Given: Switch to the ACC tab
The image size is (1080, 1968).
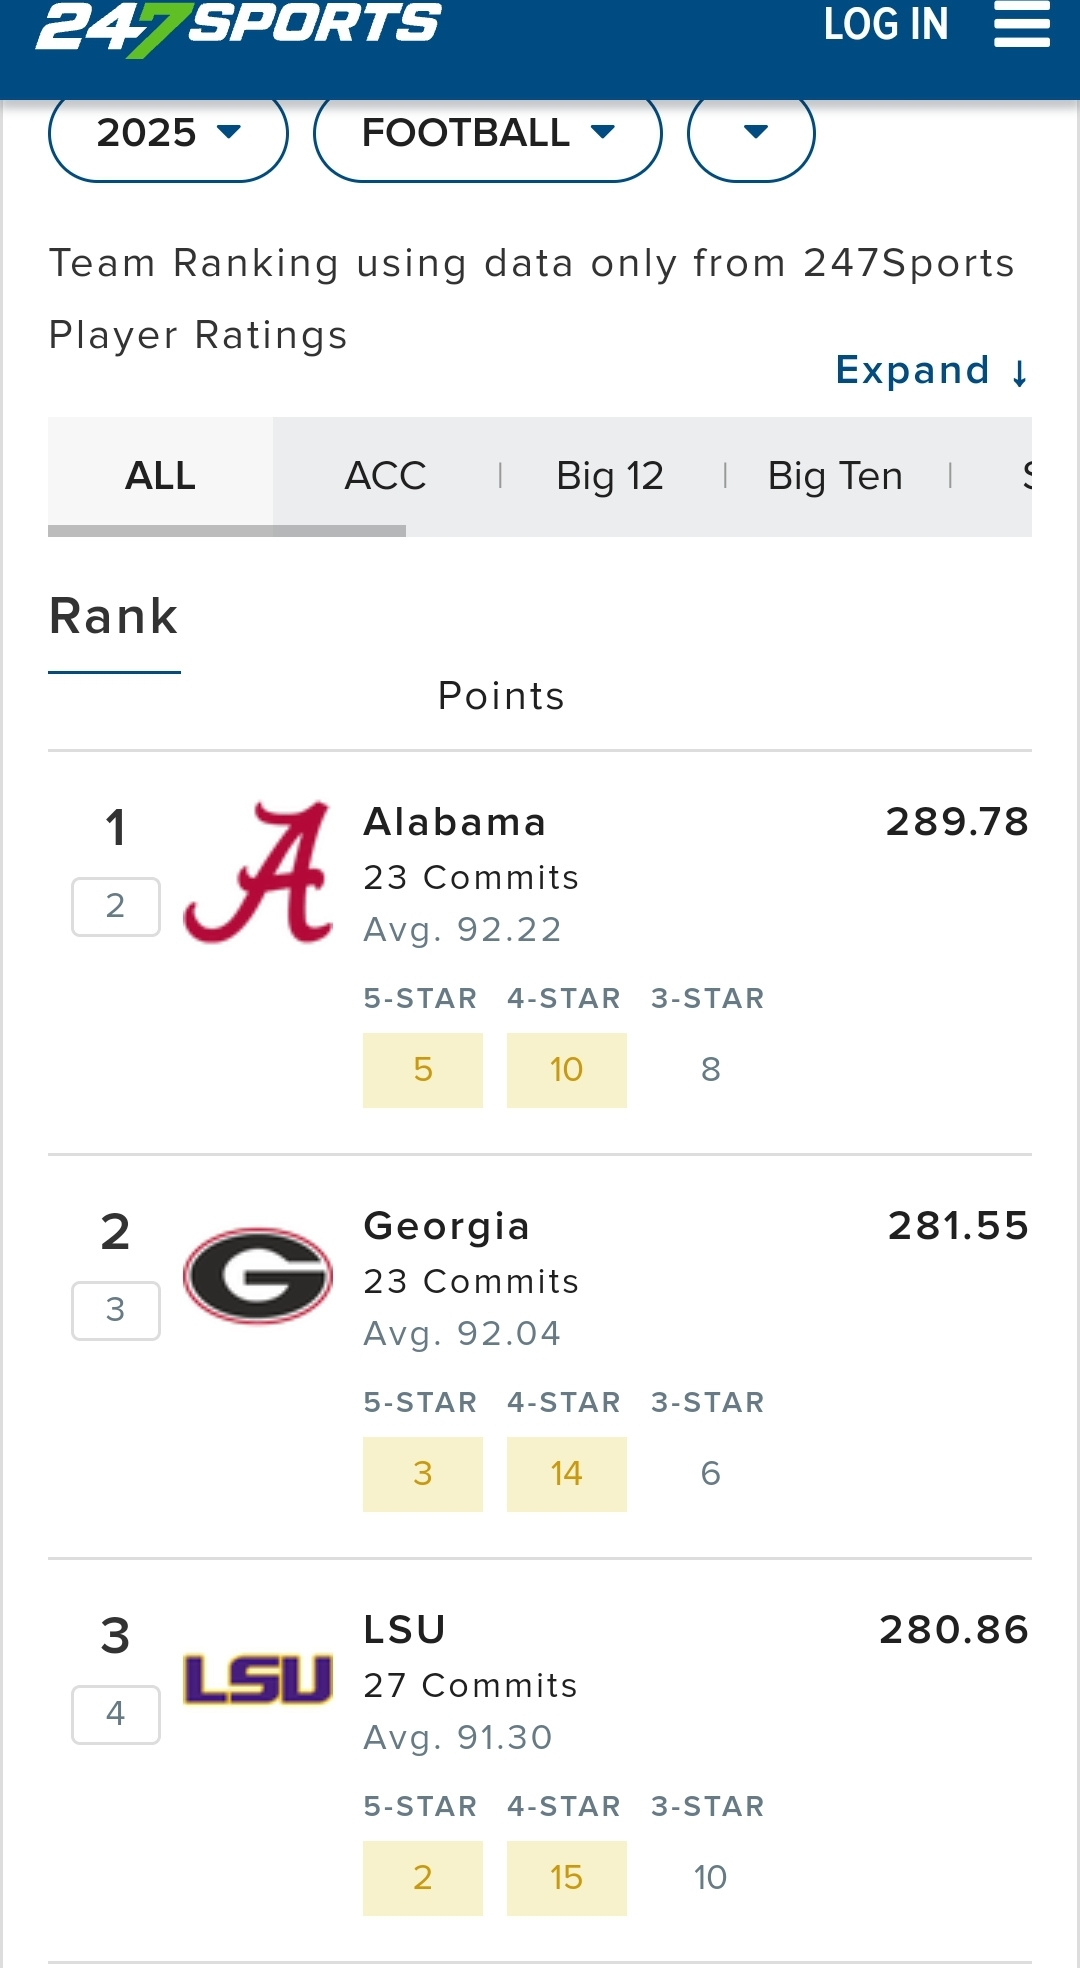Looking at the screenshot, I should (385, 476).
